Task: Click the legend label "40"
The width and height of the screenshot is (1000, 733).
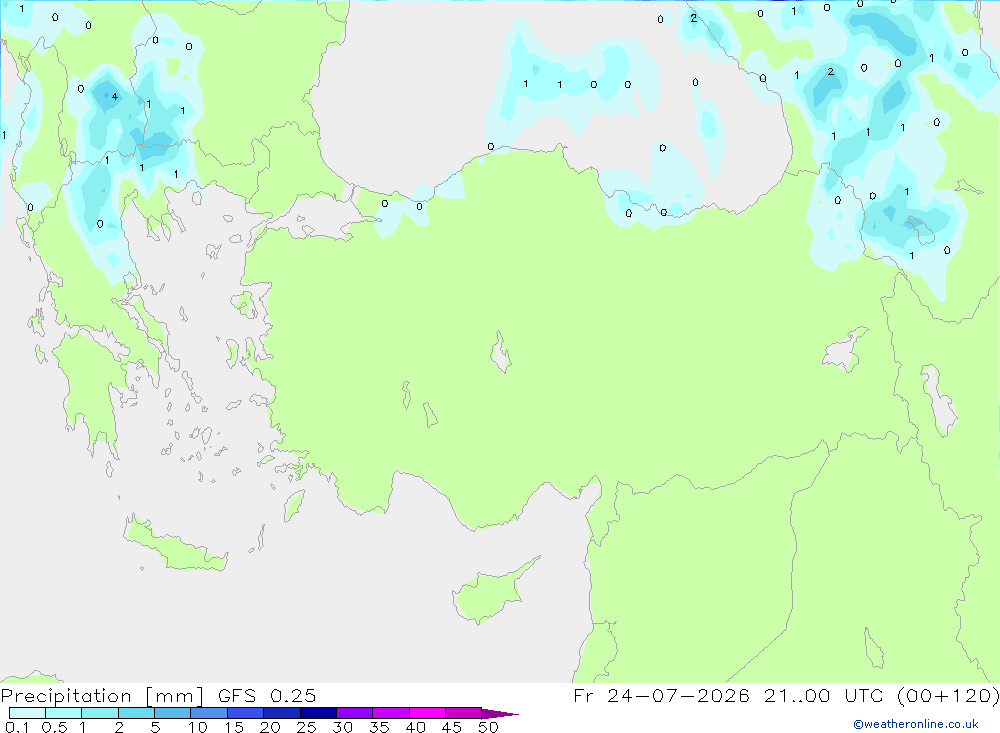Action: click(x=416, y=727)
